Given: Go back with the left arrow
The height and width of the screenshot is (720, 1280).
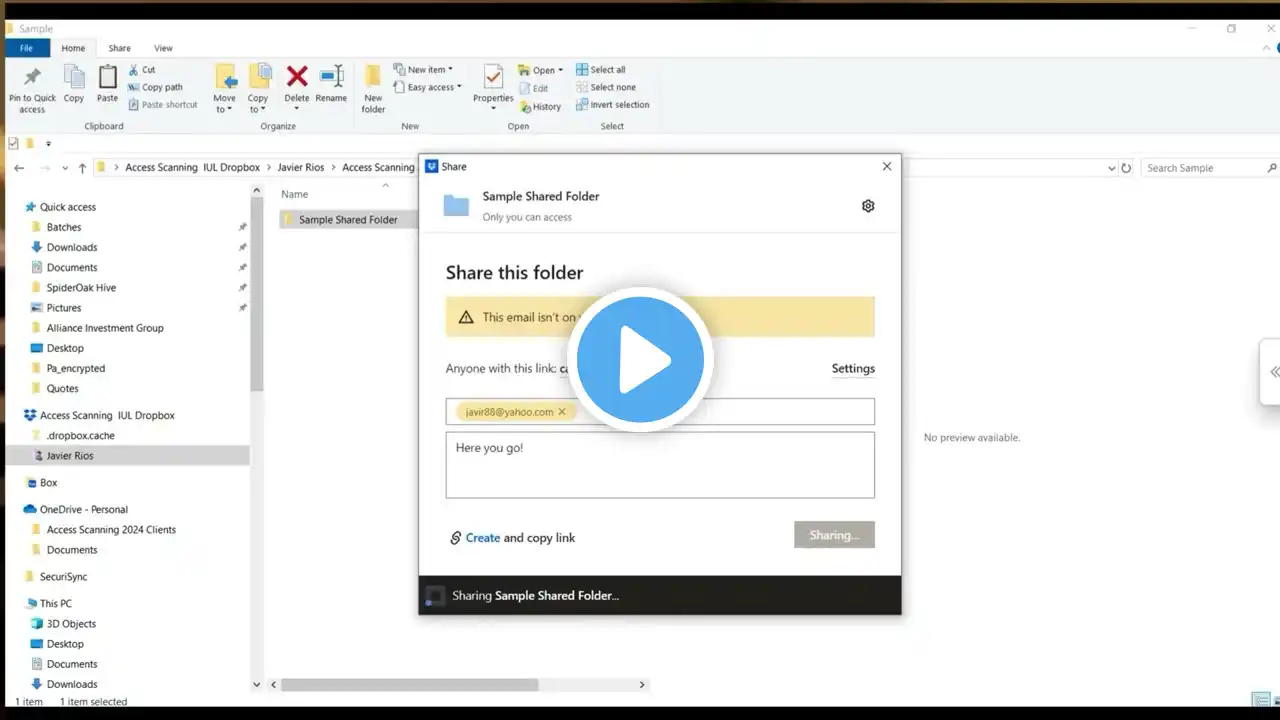Looking at the screenshot, I should [x=19, y=168].
